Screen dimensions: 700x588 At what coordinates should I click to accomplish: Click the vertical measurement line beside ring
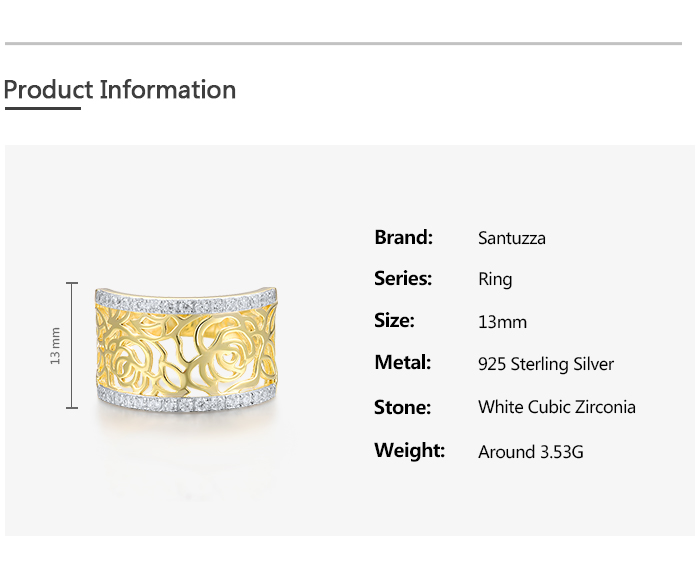(72, 346)
